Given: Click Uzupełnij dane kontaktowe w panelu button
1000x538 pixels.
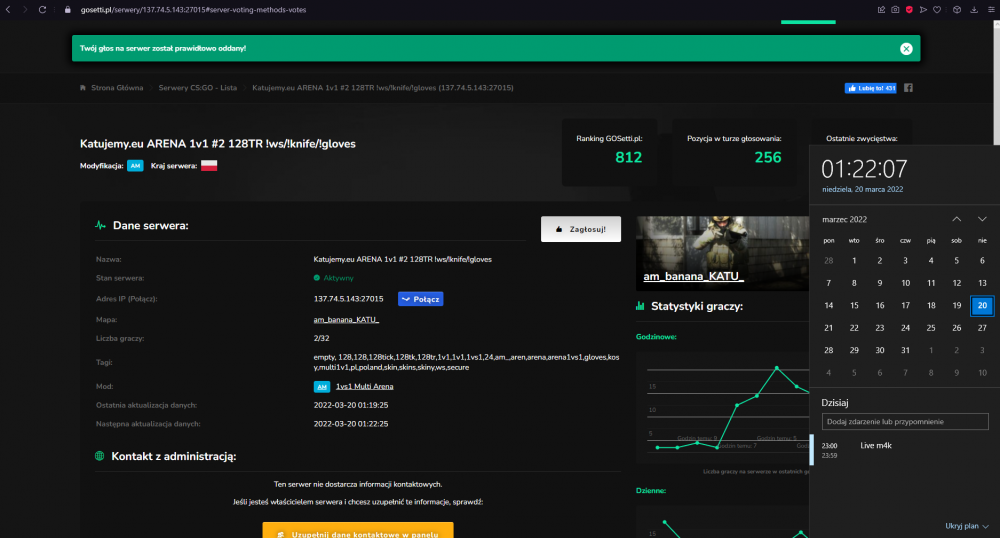Looking at the screenshot, I should point(358,530).
